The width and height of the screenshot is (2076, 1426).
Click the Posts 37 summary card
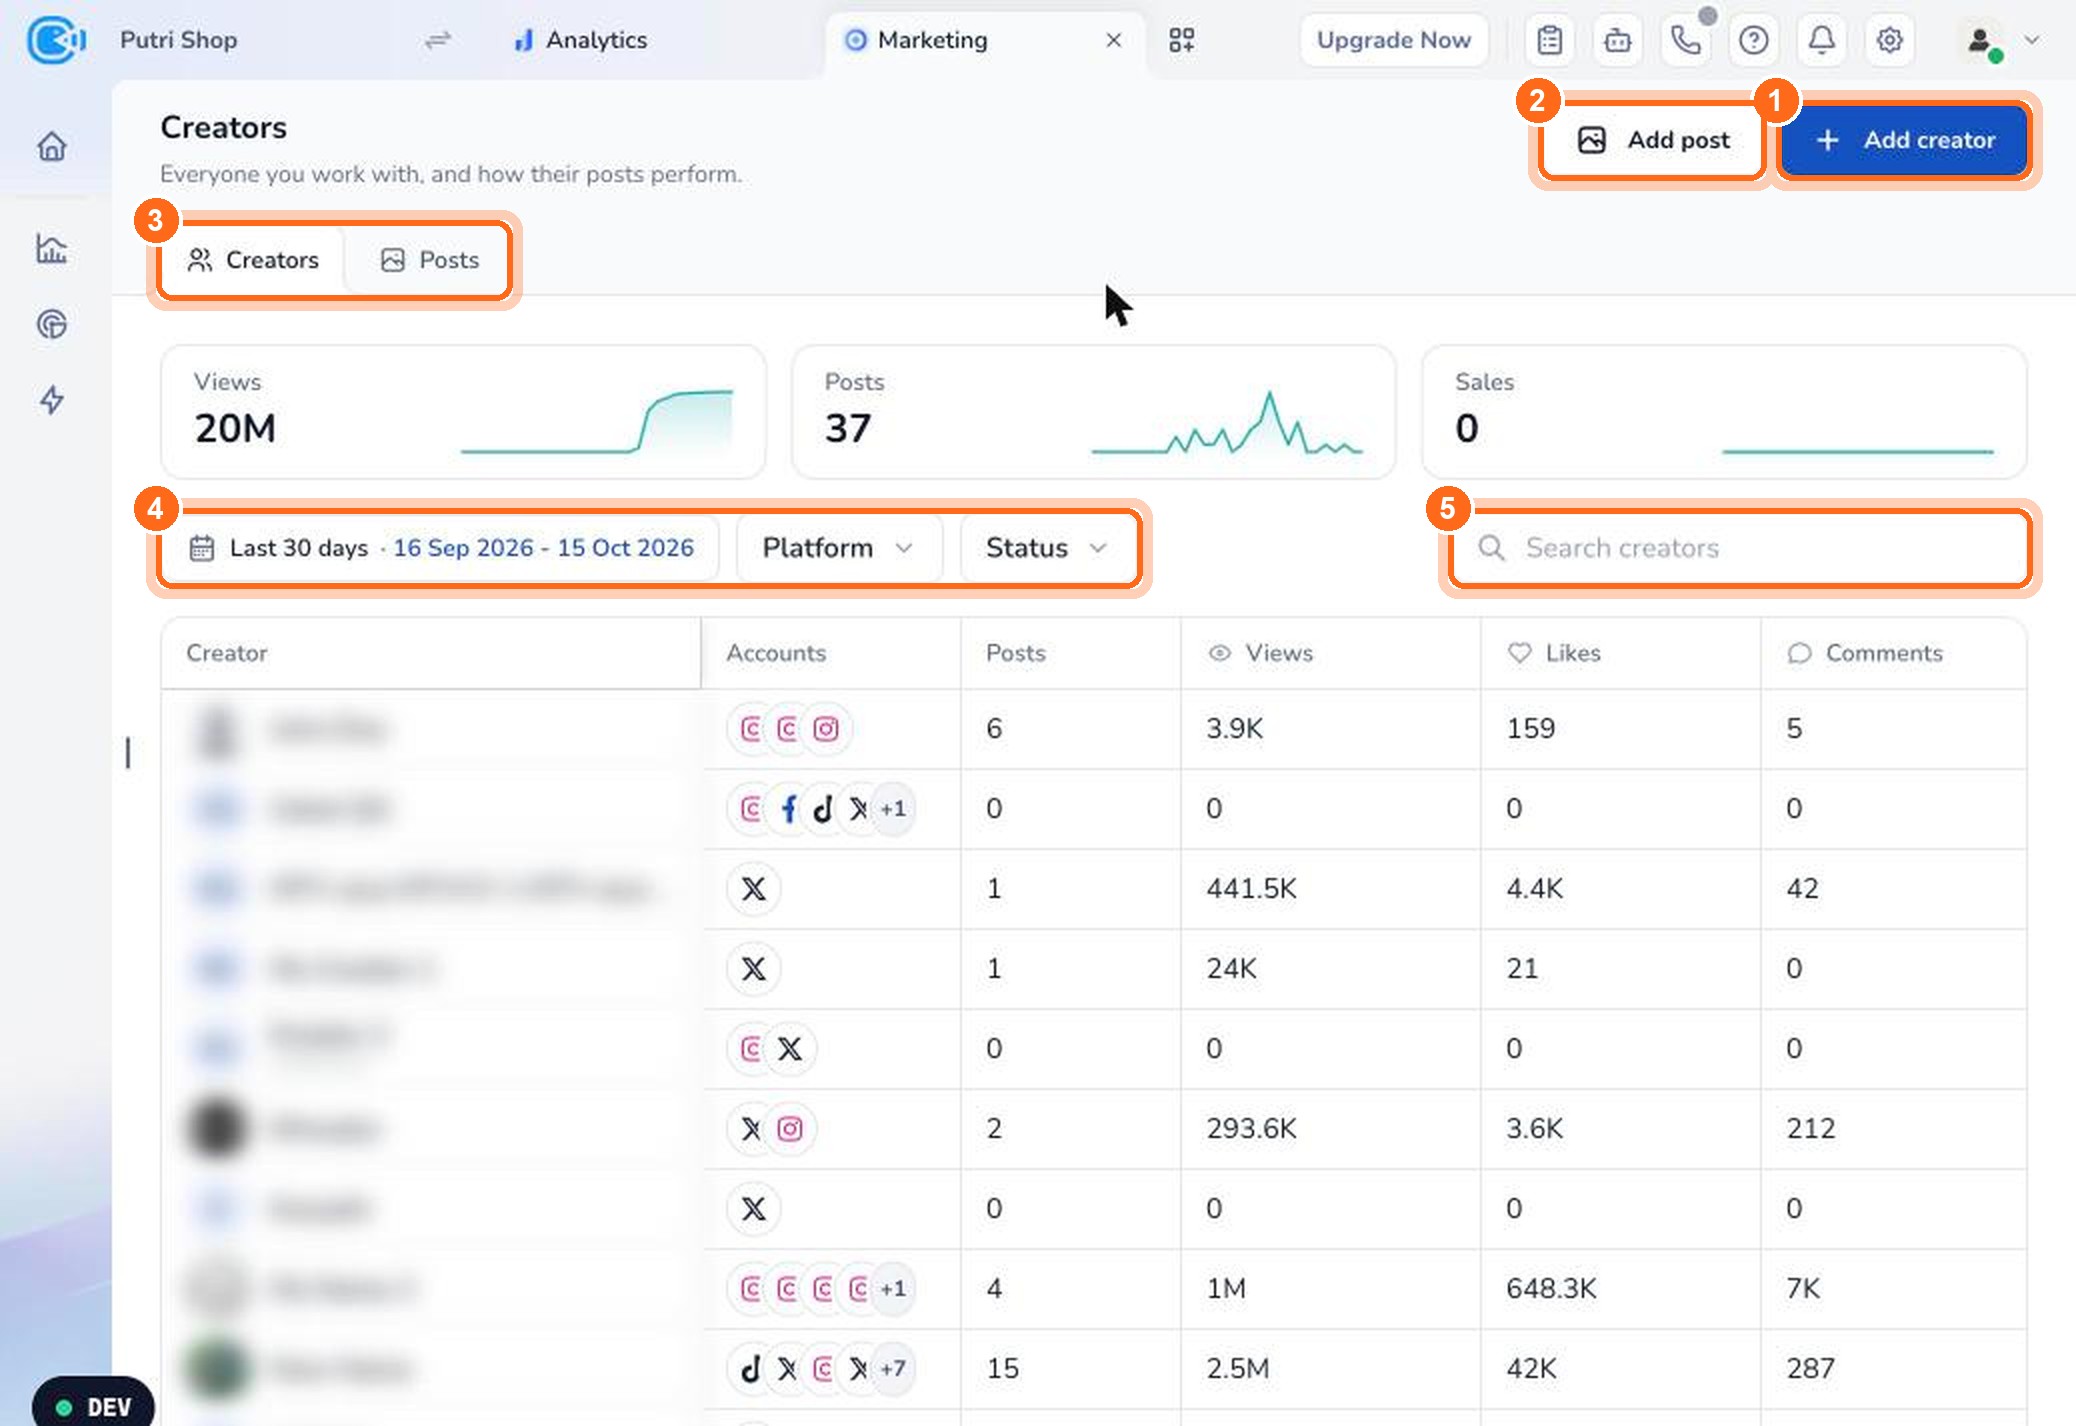coord(1094,412)
